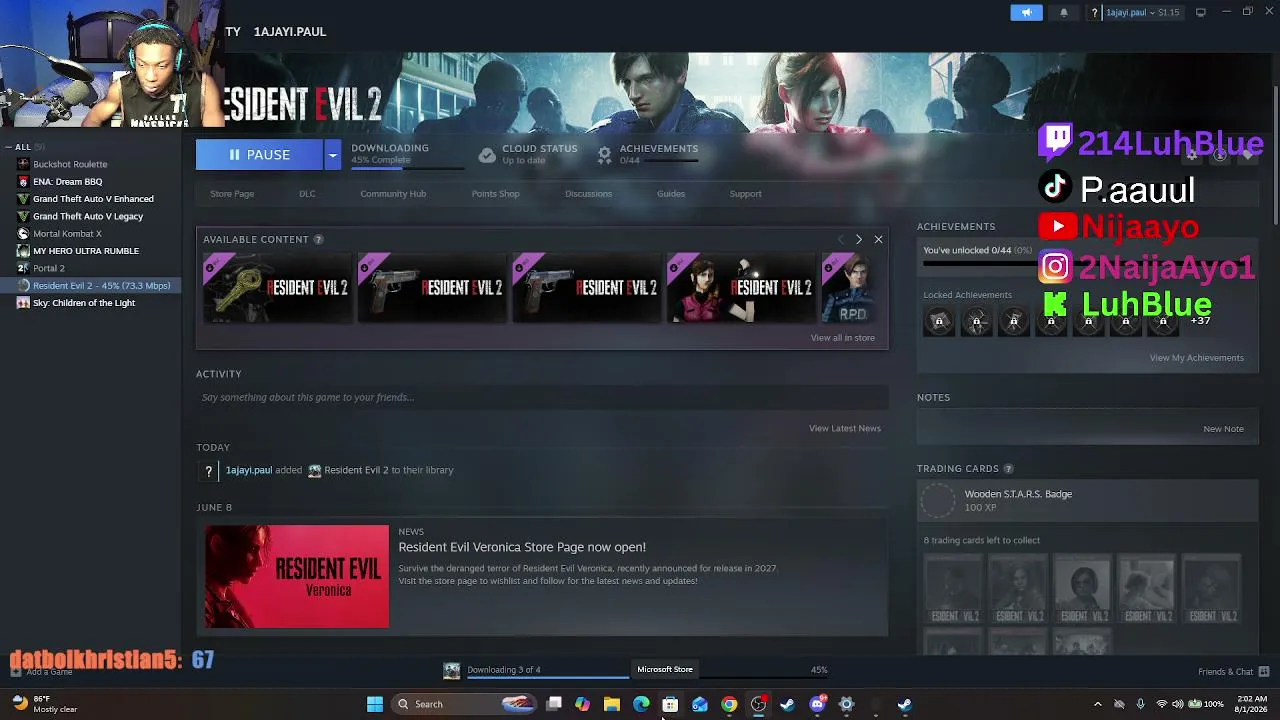
Task: Select ENA: Dream BBQ in the library
Action: (x=67, y=182)
